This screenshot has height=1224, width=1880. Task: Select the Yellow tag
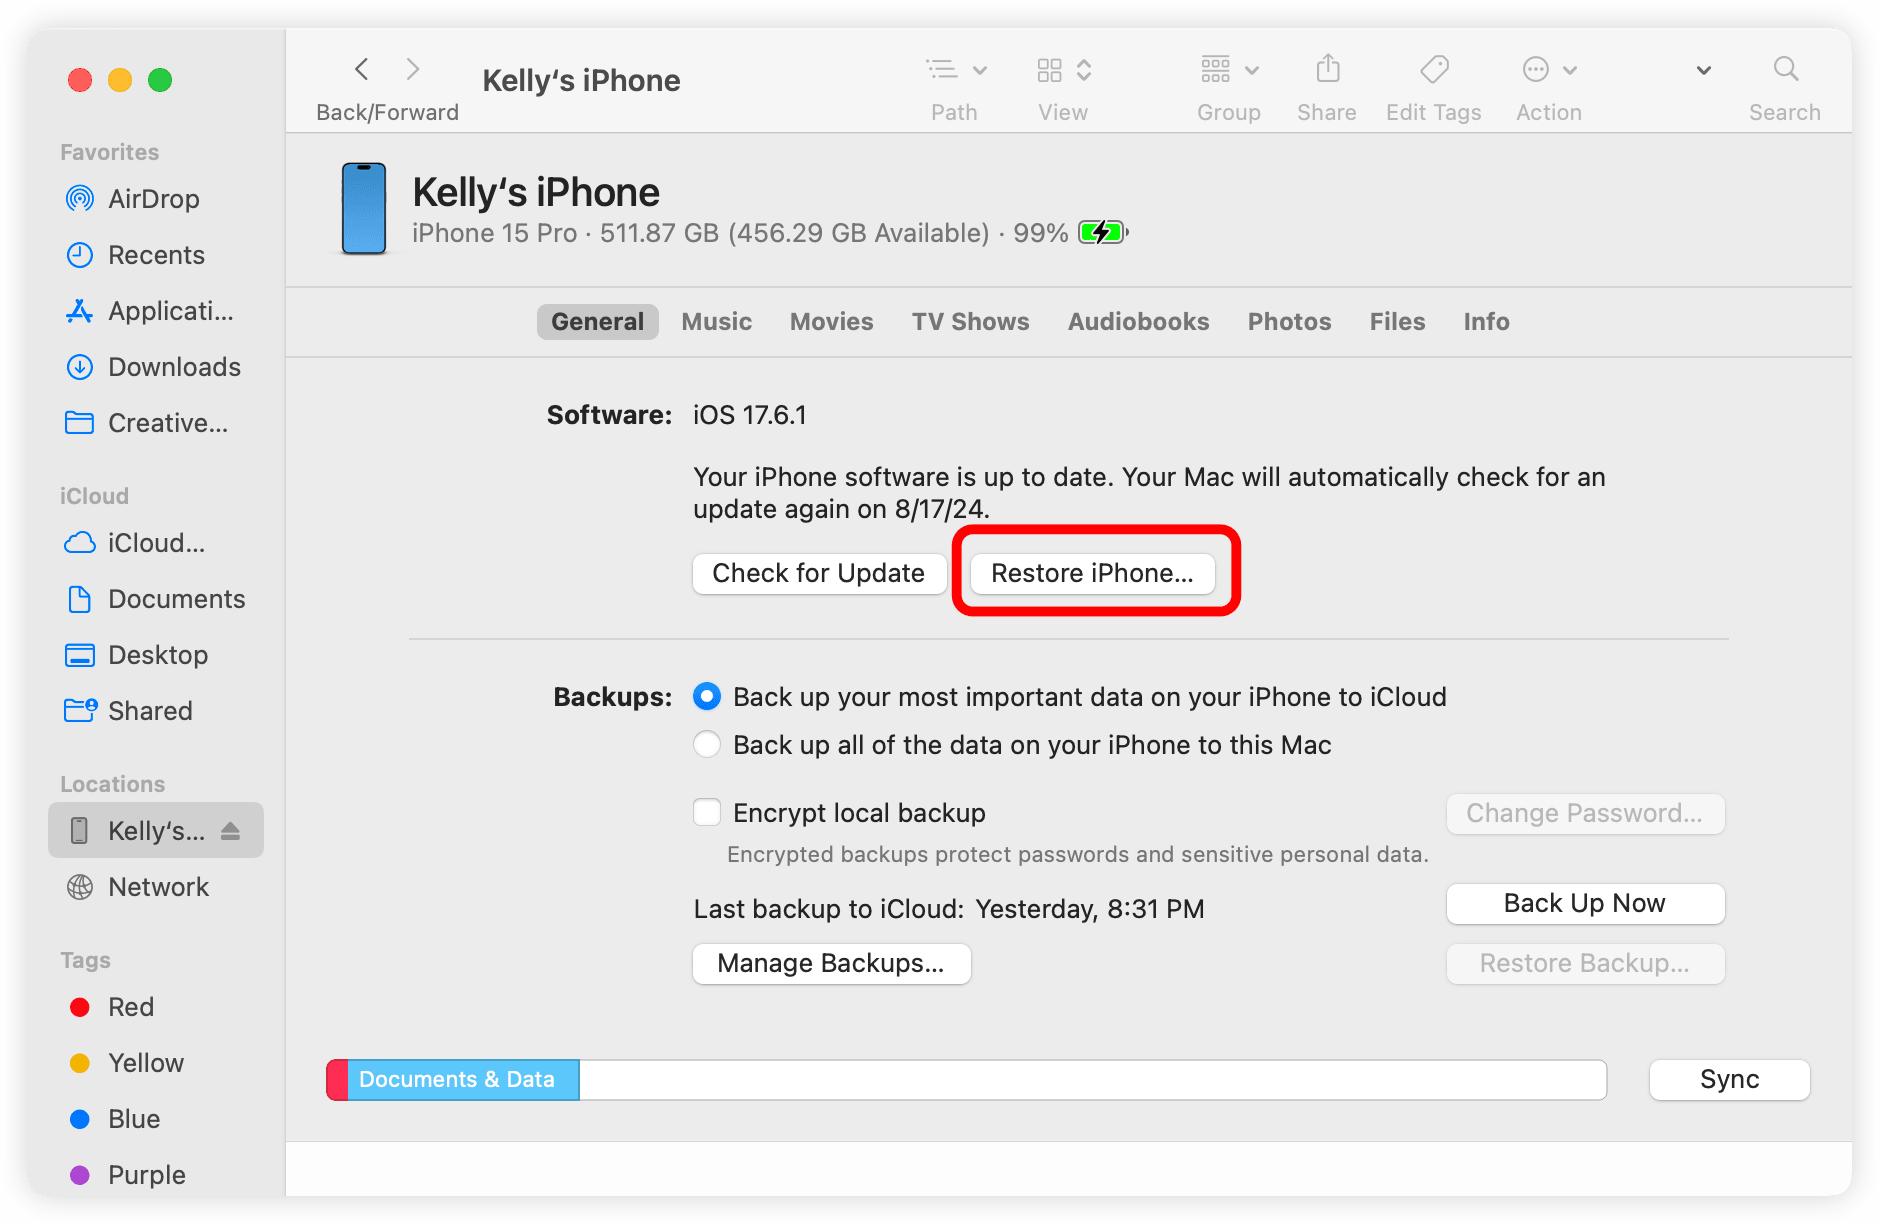[155, 1063]
